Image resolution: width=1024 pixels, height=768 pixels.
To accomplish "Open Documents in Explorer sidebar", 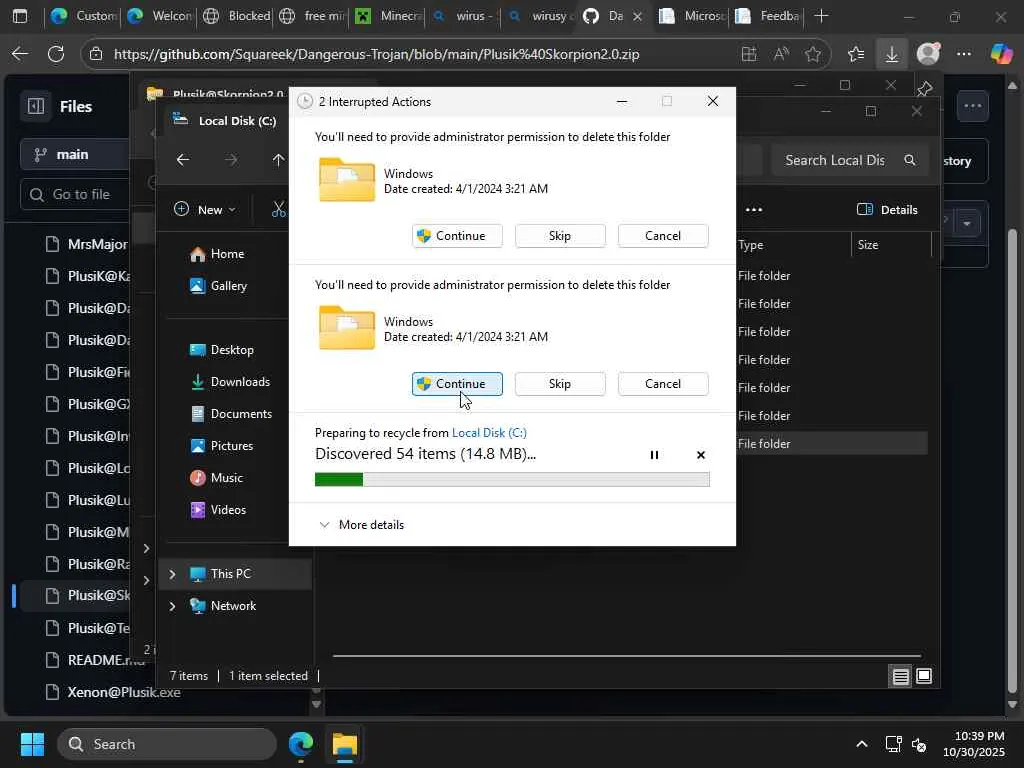I will (x=230, y=414).
